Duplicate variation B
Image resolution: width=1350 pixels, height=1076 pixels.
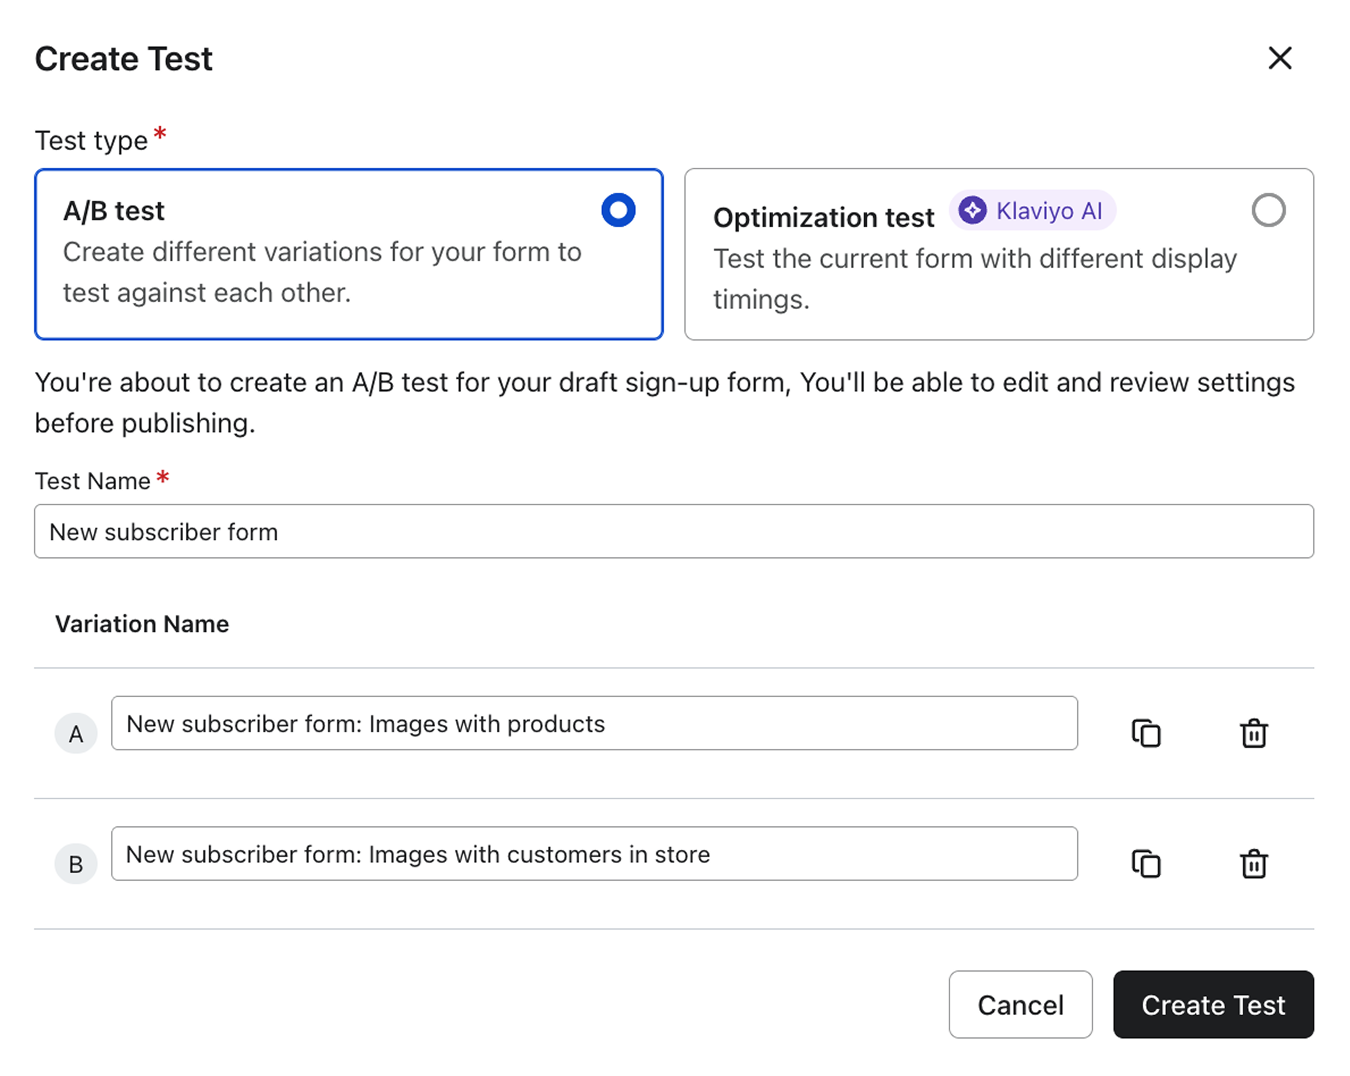click(1146, 863)
